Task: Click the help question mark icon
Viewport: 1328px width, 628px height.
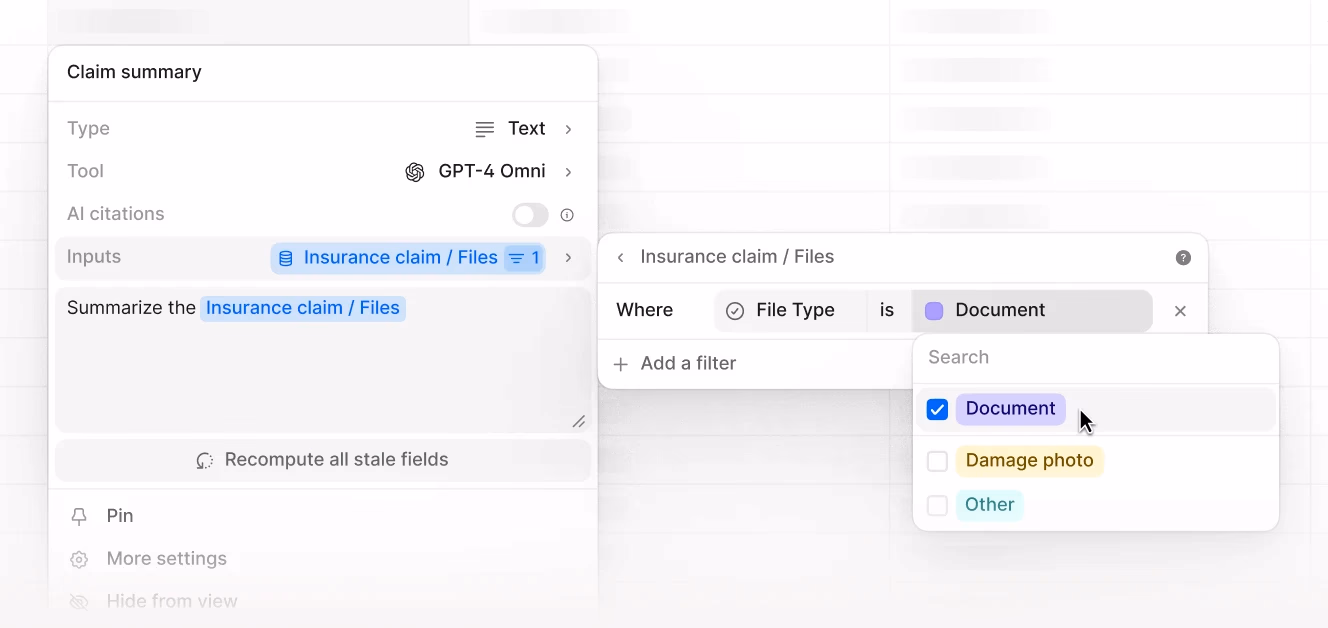Action: [x=1183, y=258]
